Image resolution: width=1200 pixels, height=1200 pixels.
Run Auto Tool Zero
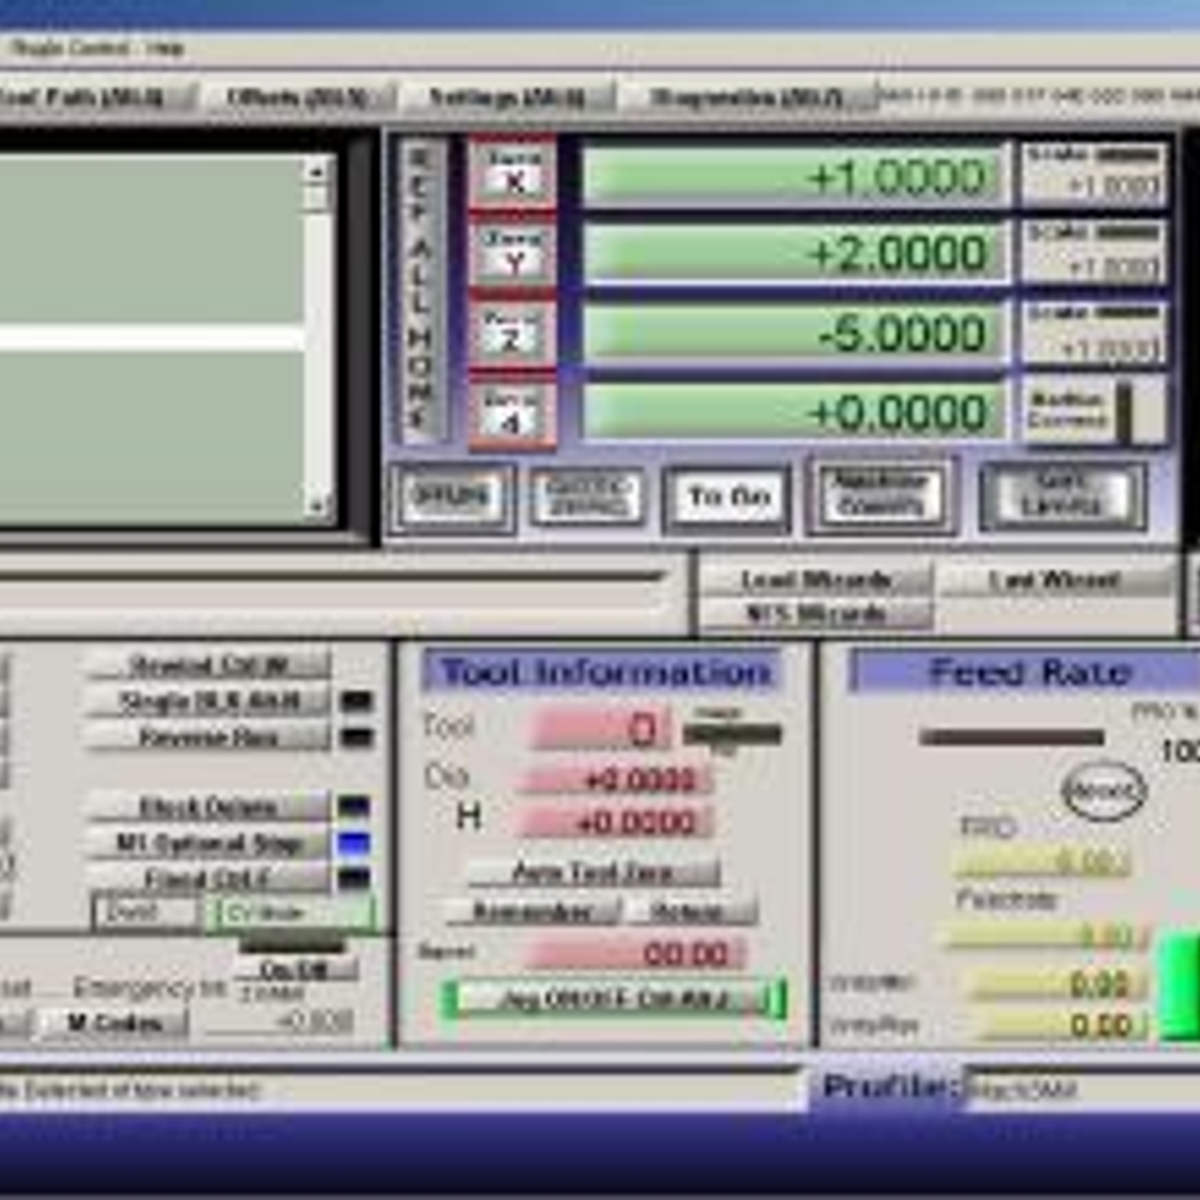(x=594, y=872)
